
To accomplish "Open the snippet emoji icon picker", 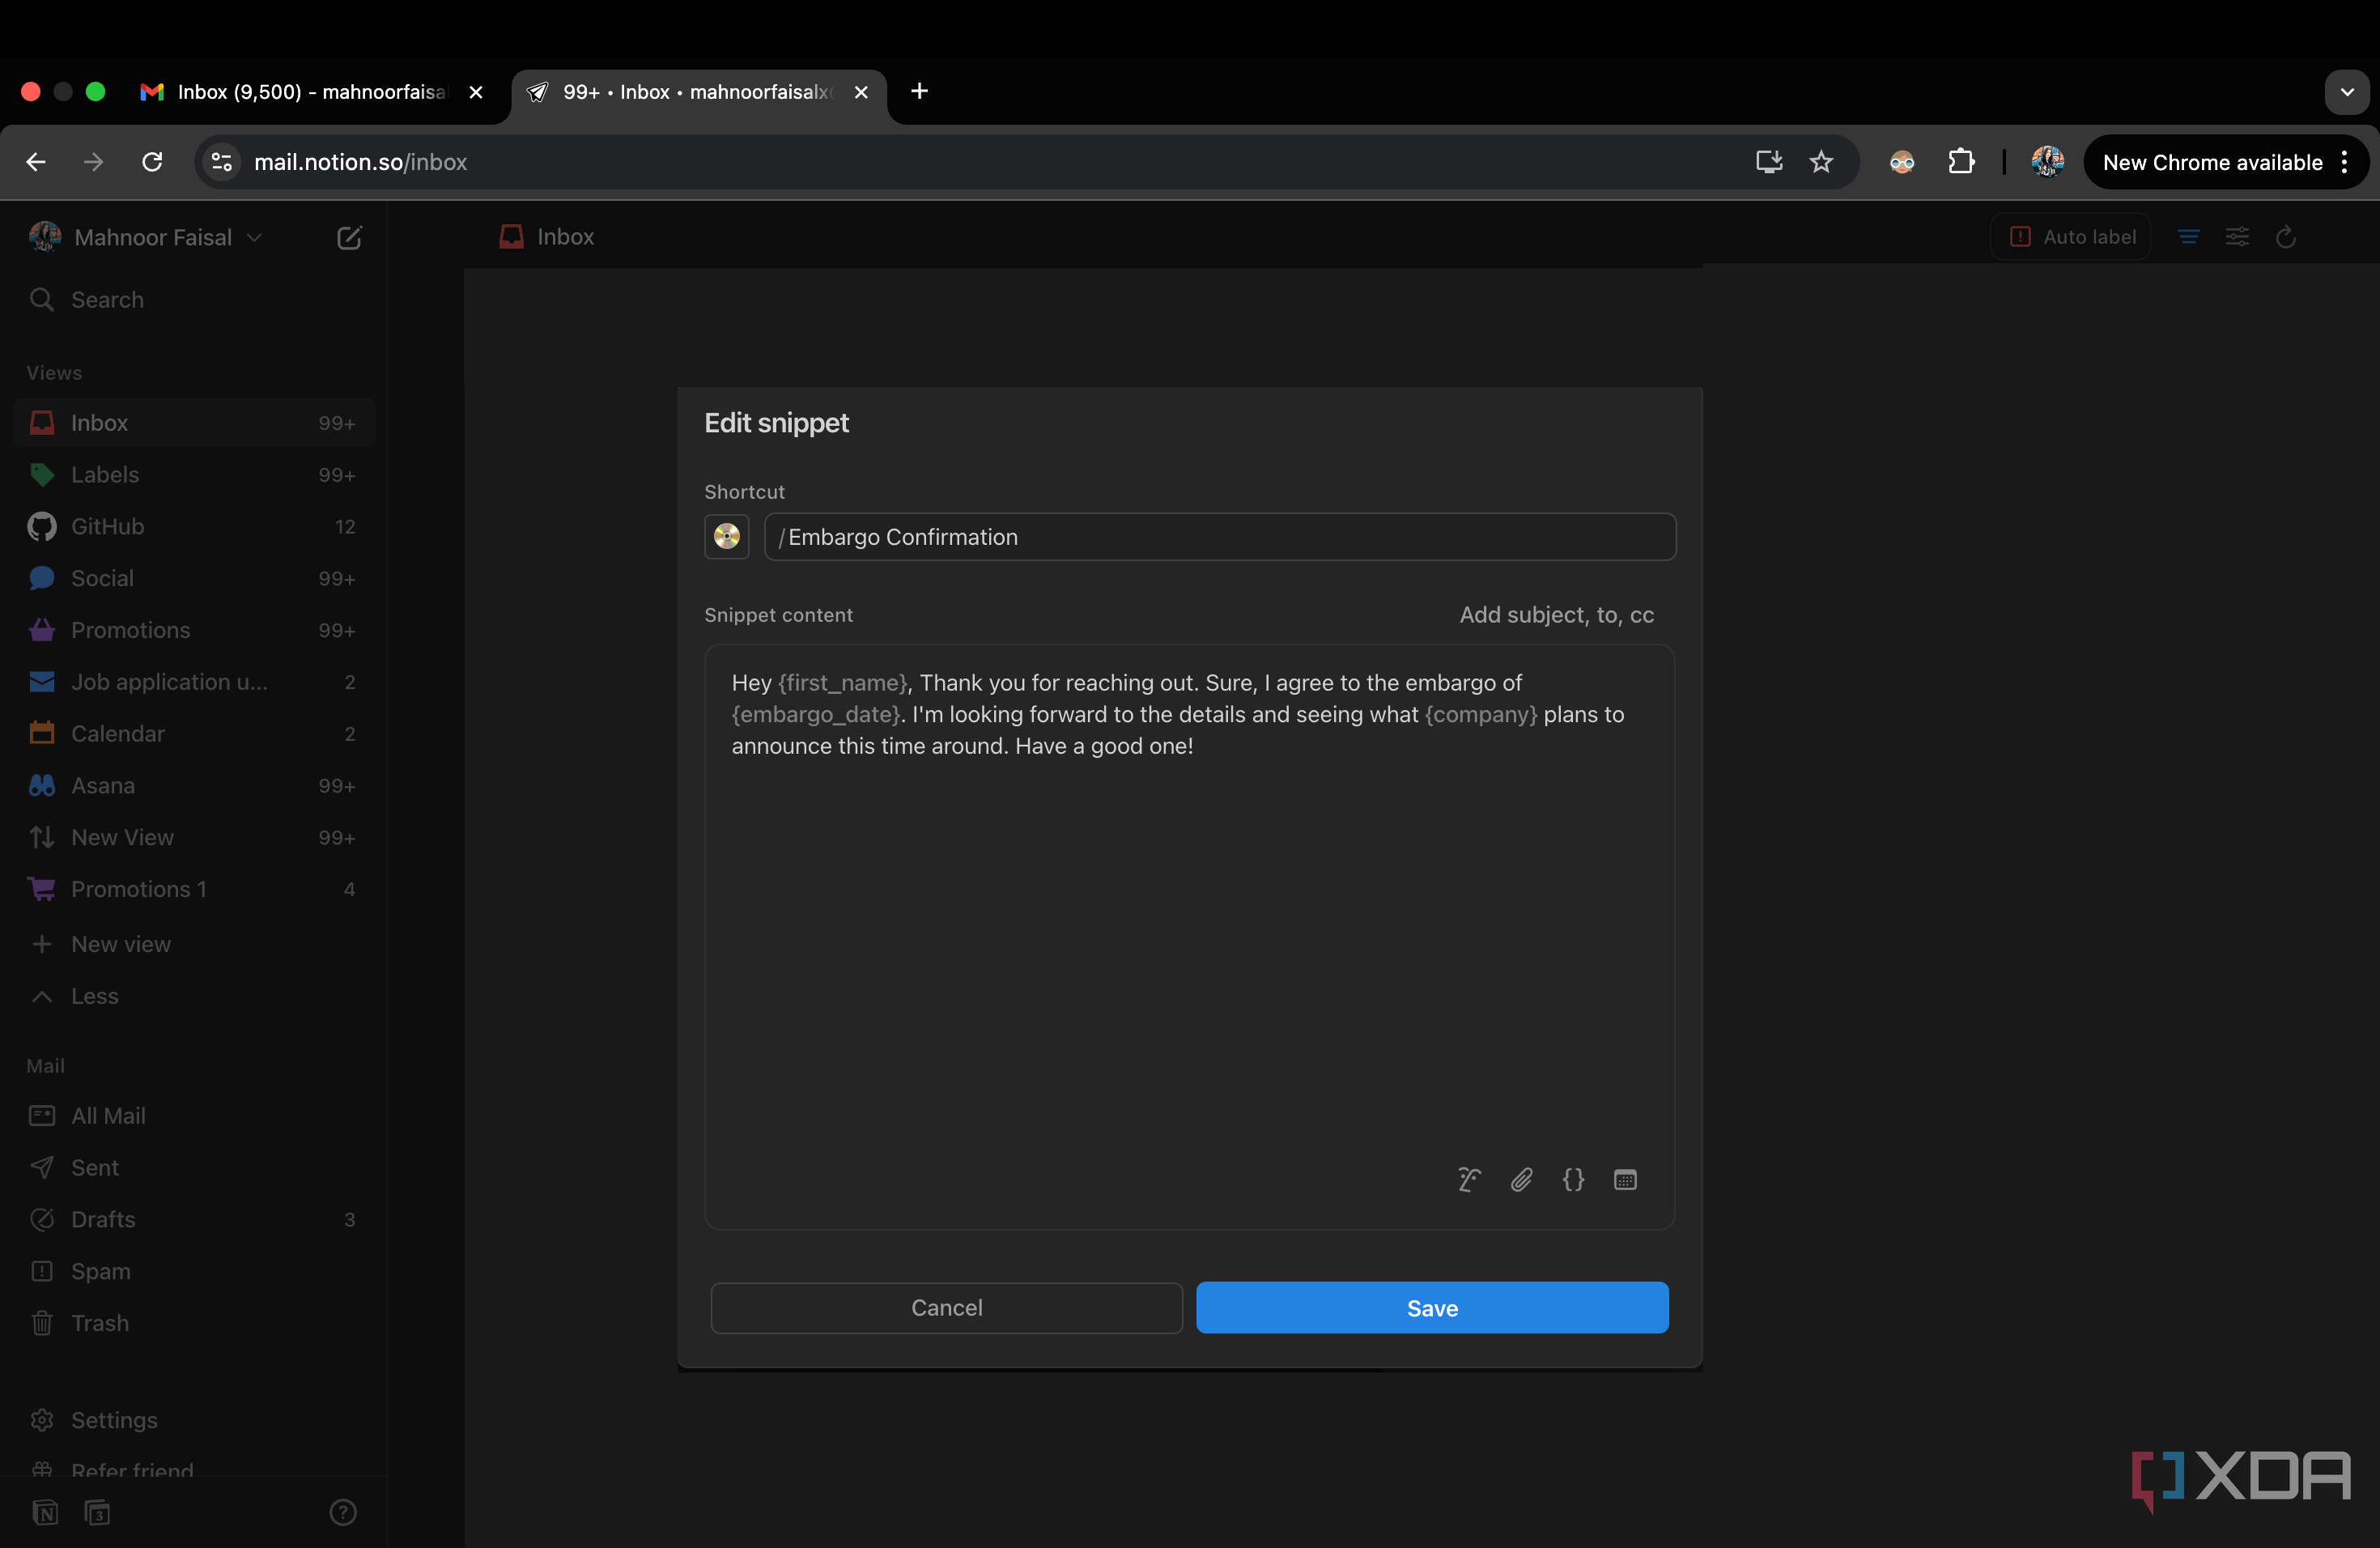I will (x=727, y=537).
